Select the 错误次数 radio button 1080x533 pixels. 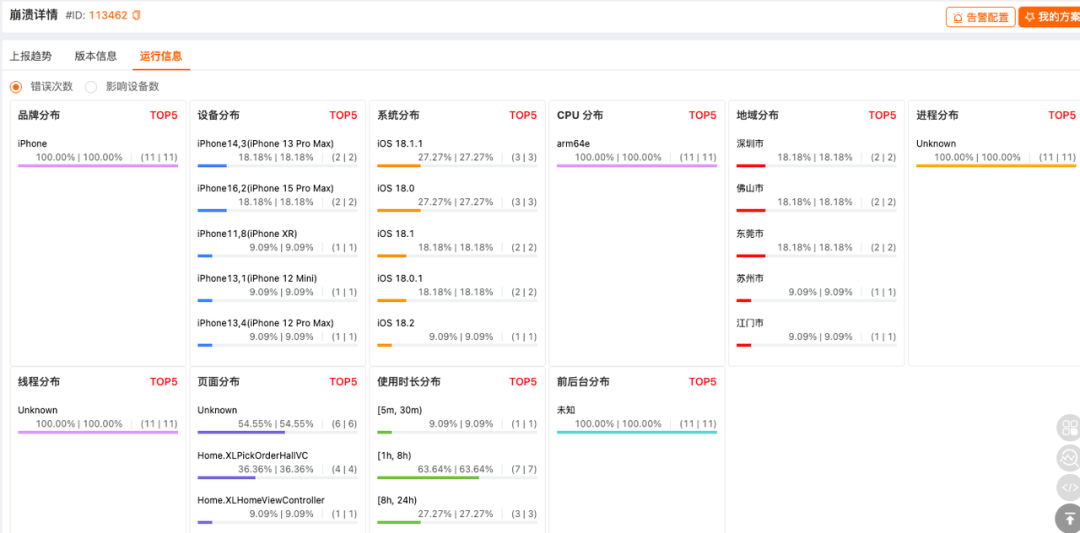click(x=15, y=87)
